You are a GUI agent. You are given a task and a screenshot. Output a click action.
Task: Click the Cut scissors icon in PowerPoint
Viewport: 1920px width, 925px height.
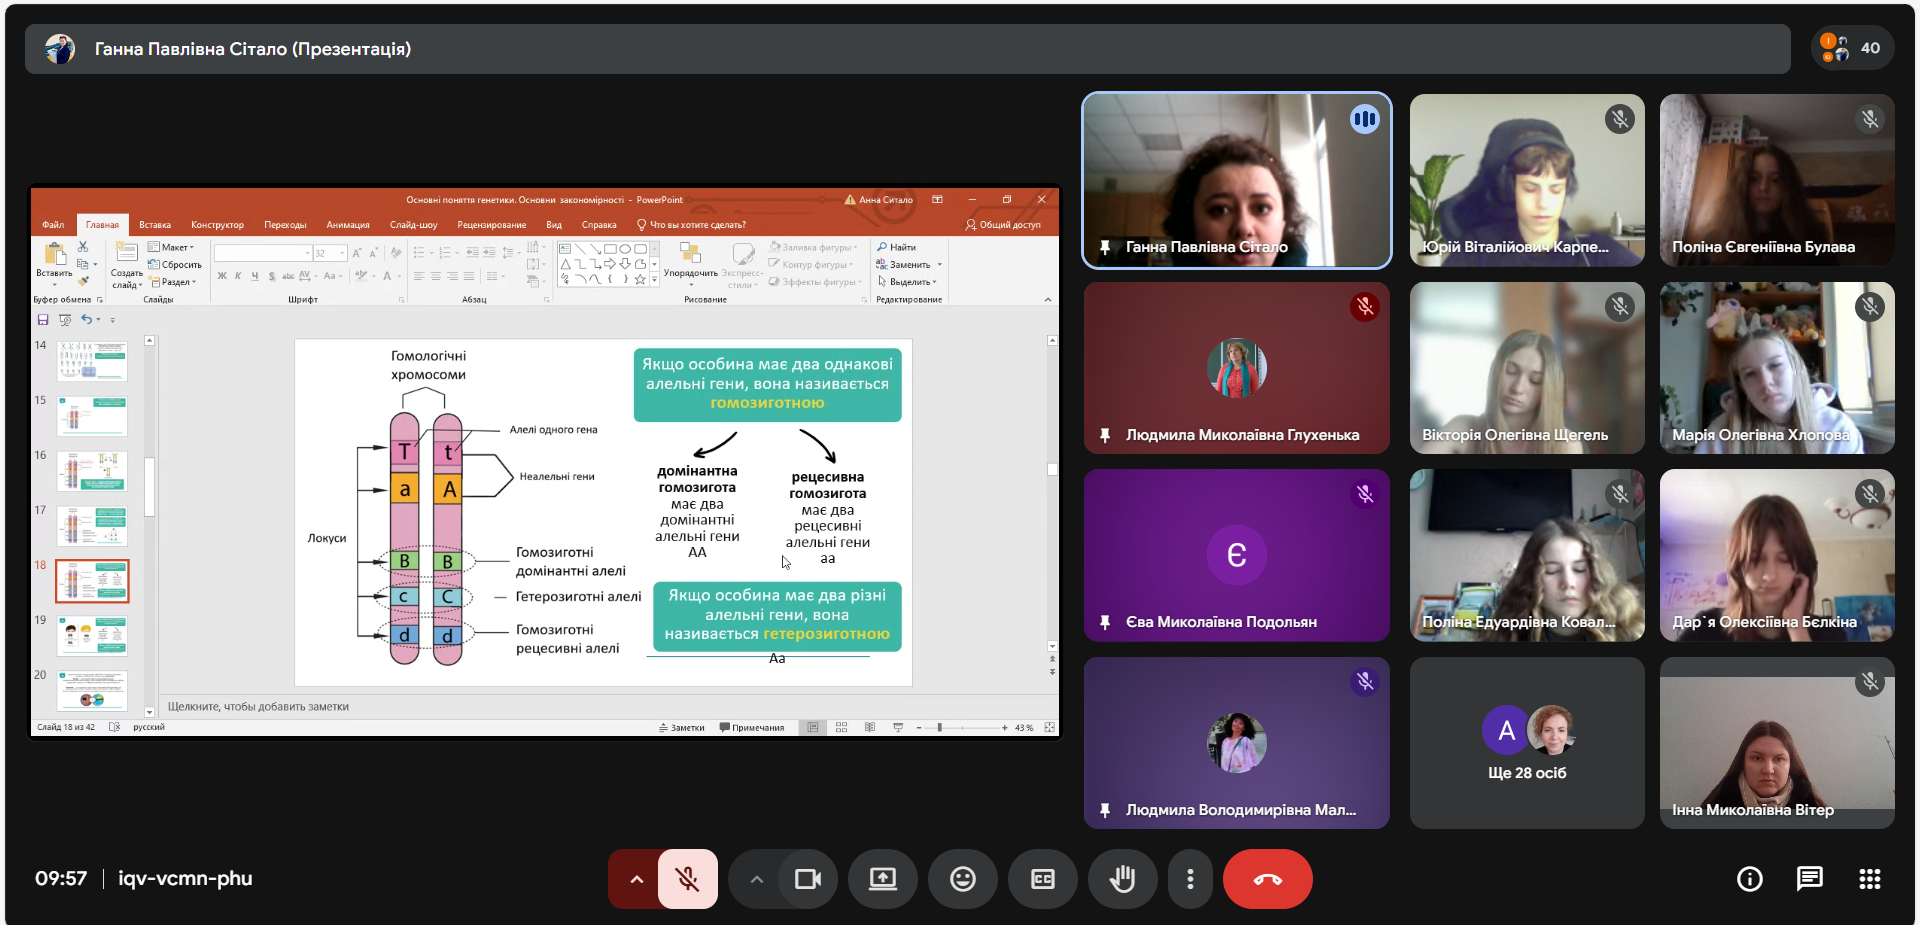[x=83, y=246]
